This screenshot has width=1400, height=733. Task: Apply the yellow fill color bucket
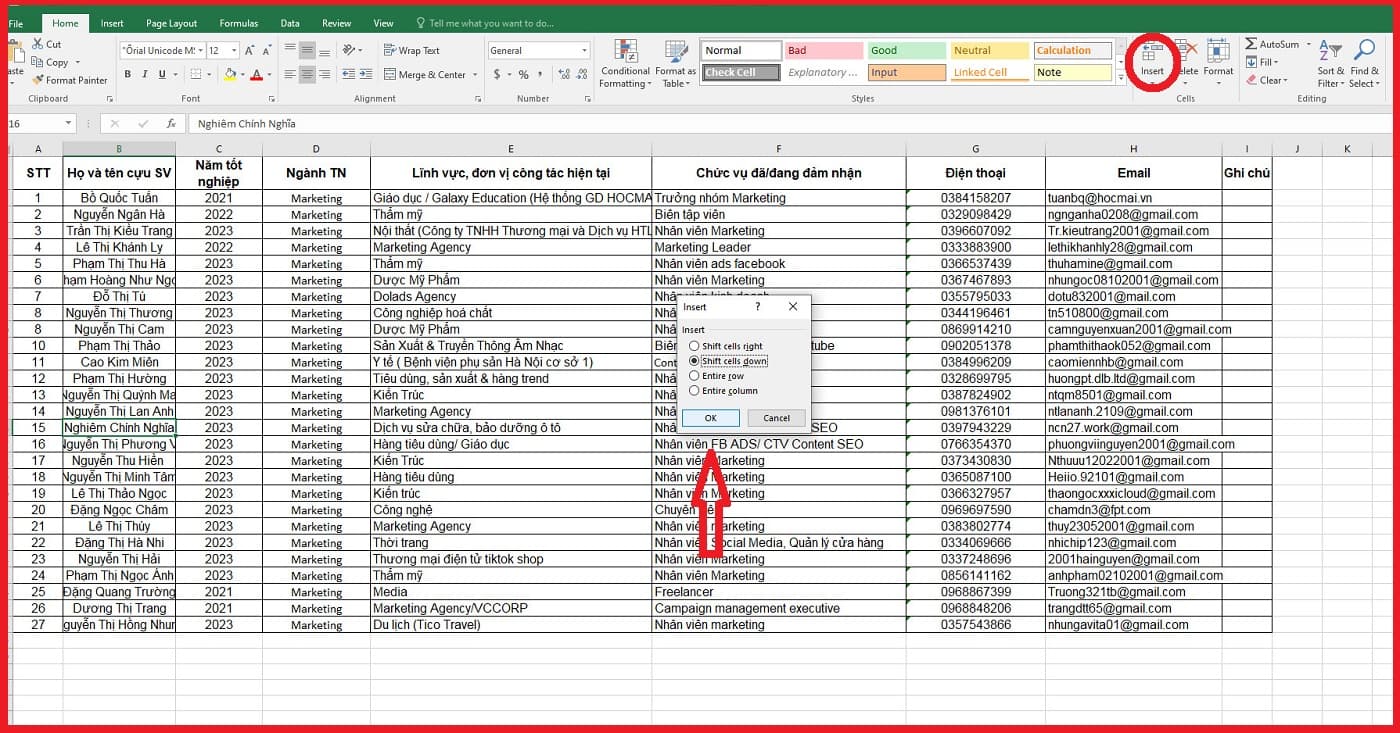click(230, 75)
